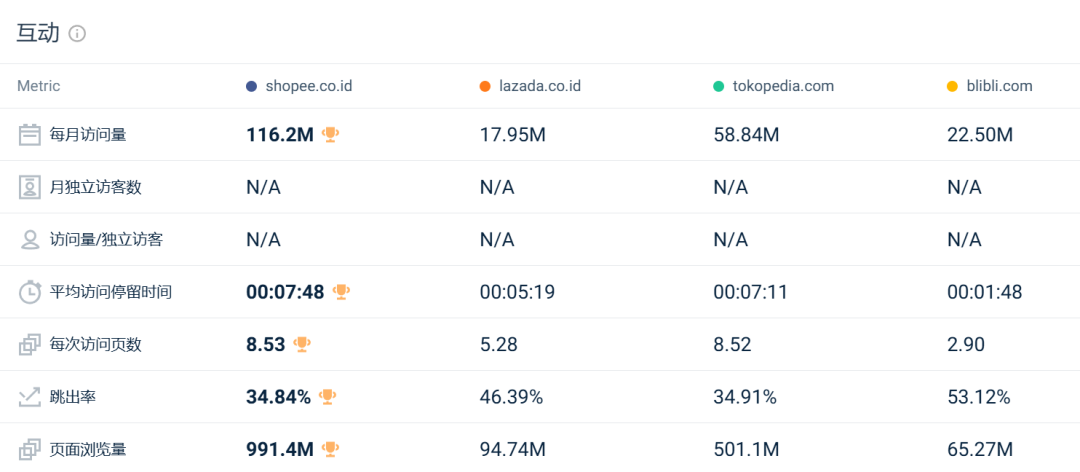The width and height of the screenshot is (1080, 472).
Task: Click N/A under shopee in 月独立访客数 row
Action: [263, 187]
